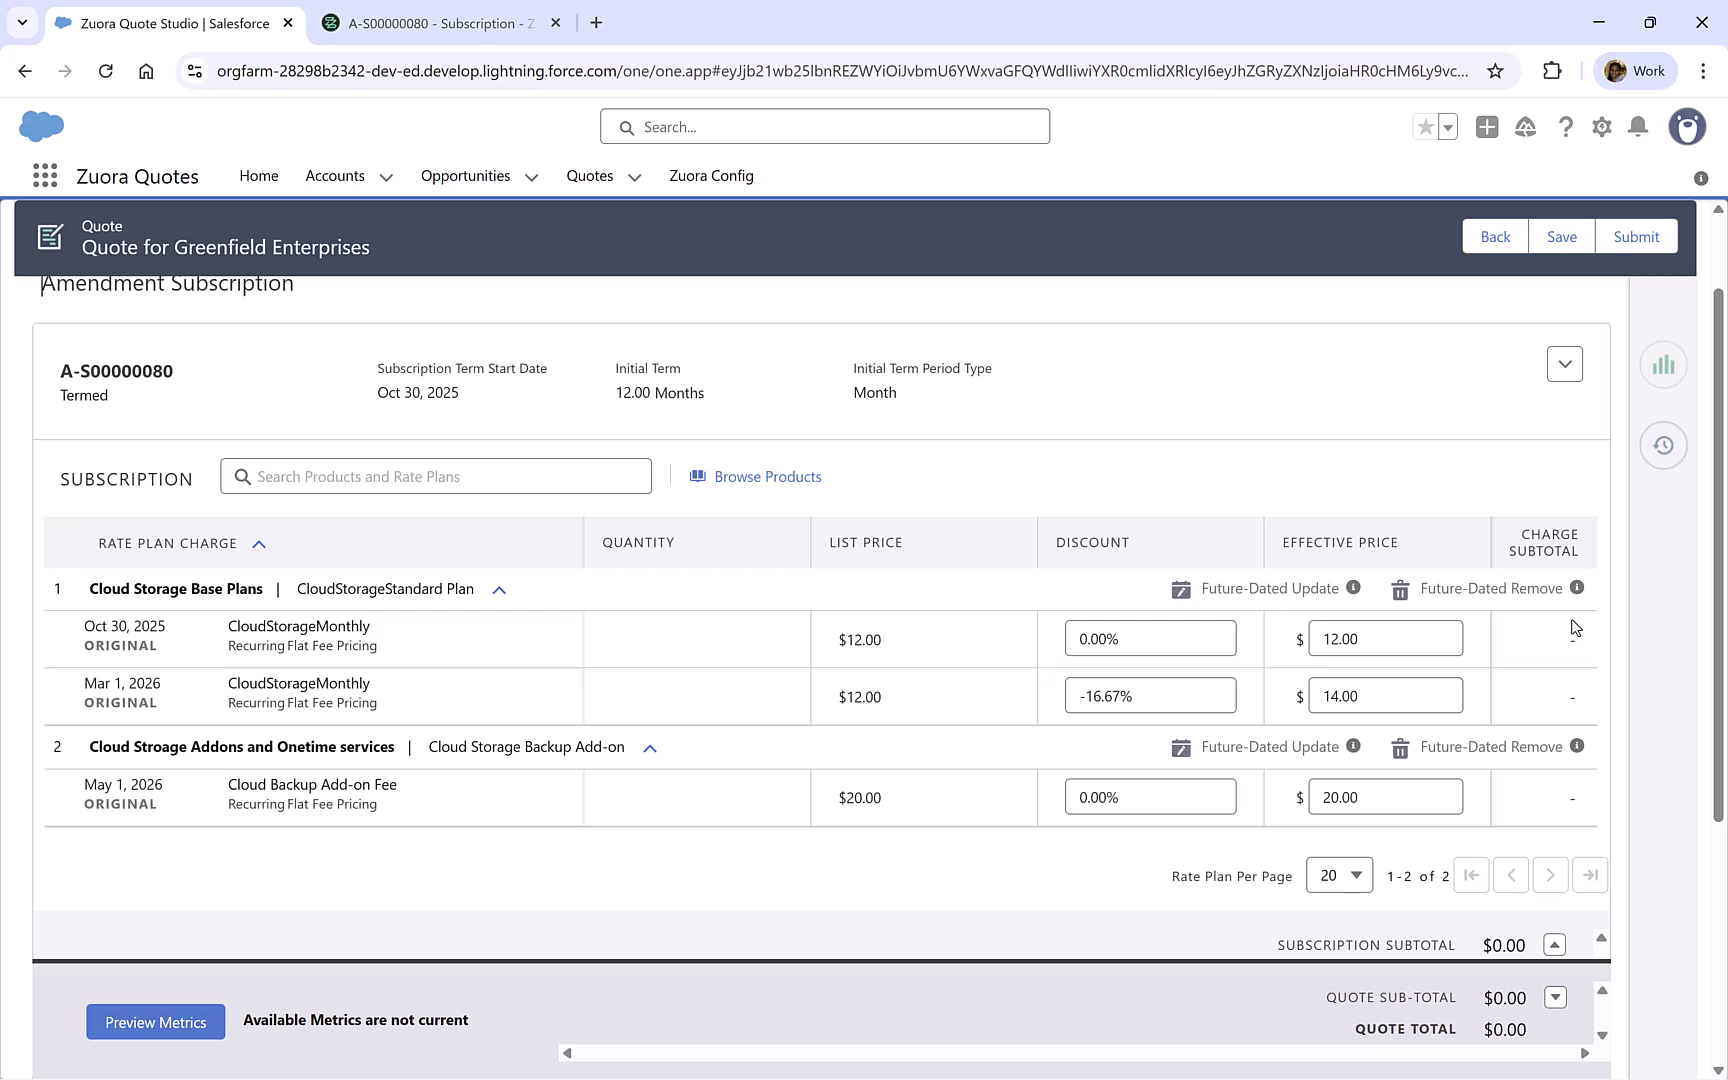This screenshot has height=1080, width=1728.
Task: Open the info tooltip beside Future-Dated Remove
Action: [x=1578, y=588]
